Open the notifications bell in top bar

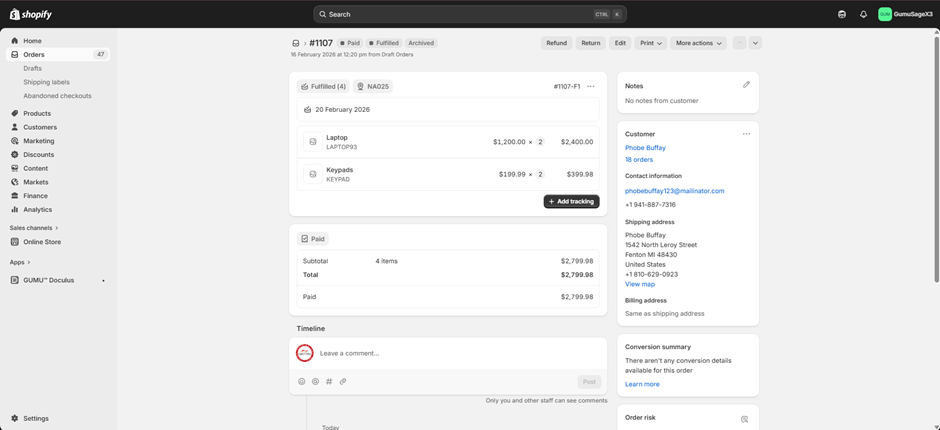click(863, 14)
